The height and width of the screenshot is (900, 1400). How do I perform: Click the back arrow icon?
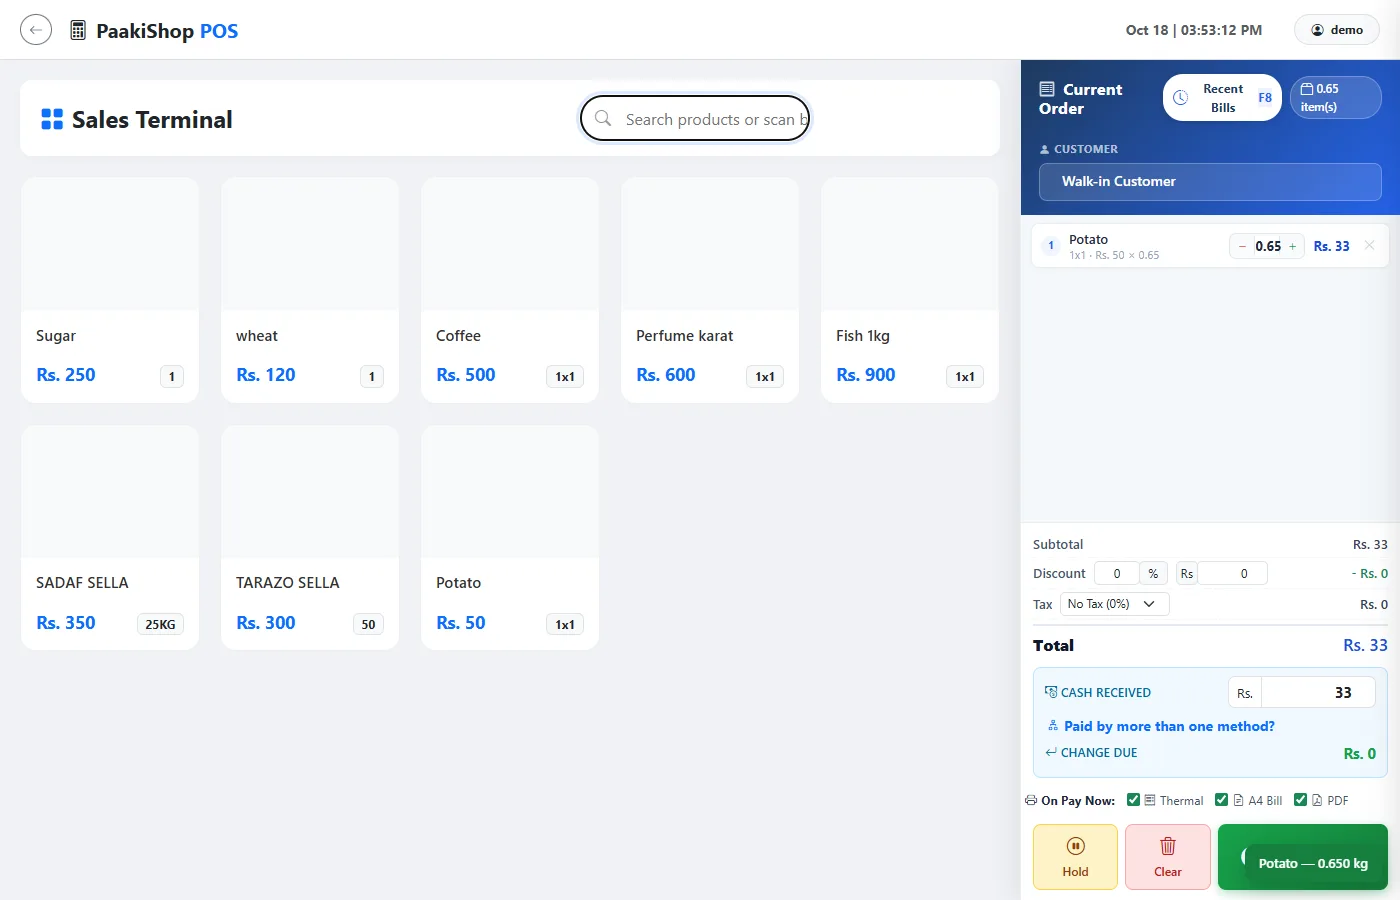36,30
